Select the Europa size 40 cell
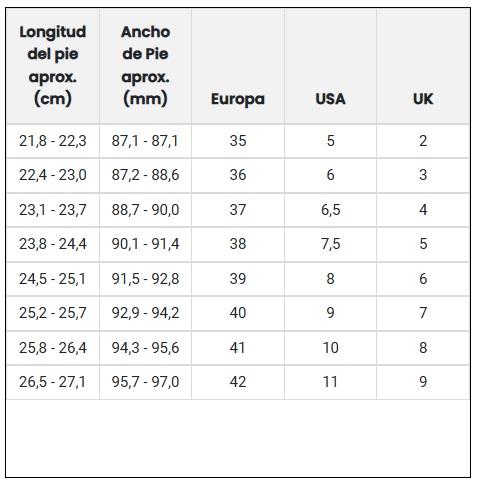 pyautogui.click(x=238, y=313)
